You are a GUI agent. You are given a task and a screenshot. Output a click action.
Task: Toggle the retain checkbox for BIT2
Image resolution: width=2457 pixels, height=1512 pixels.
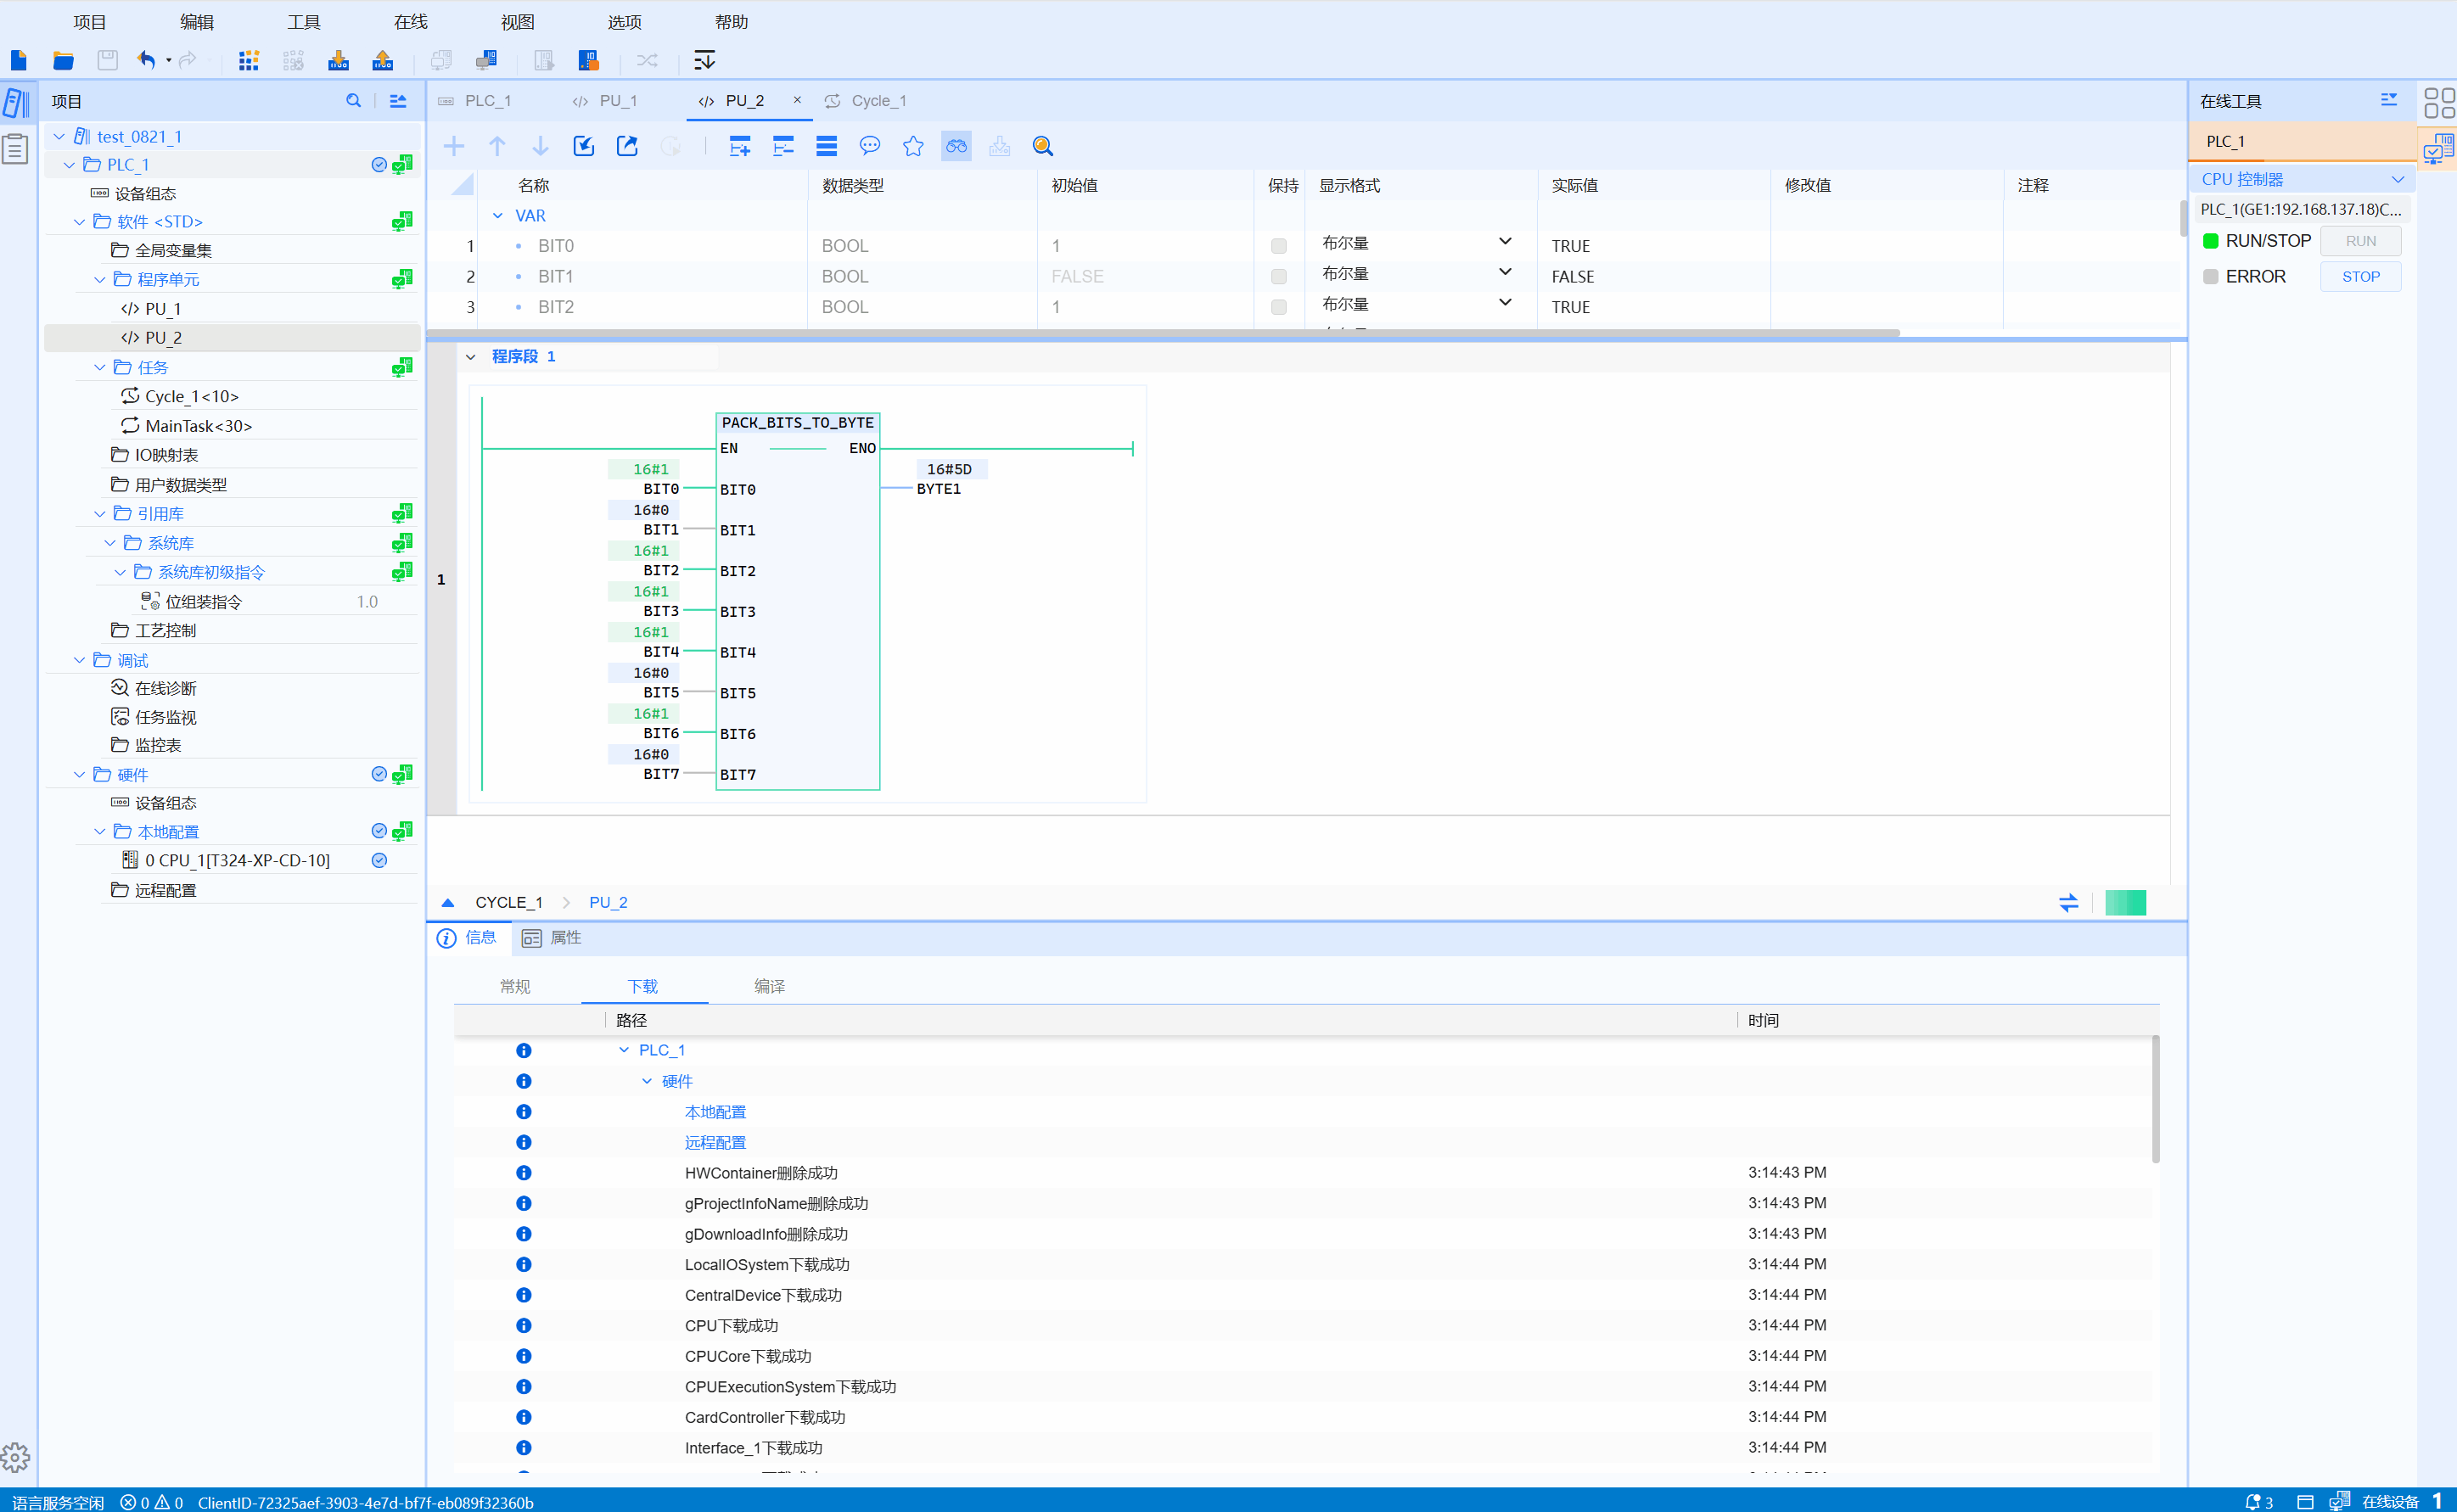(x=1278, y=307)
